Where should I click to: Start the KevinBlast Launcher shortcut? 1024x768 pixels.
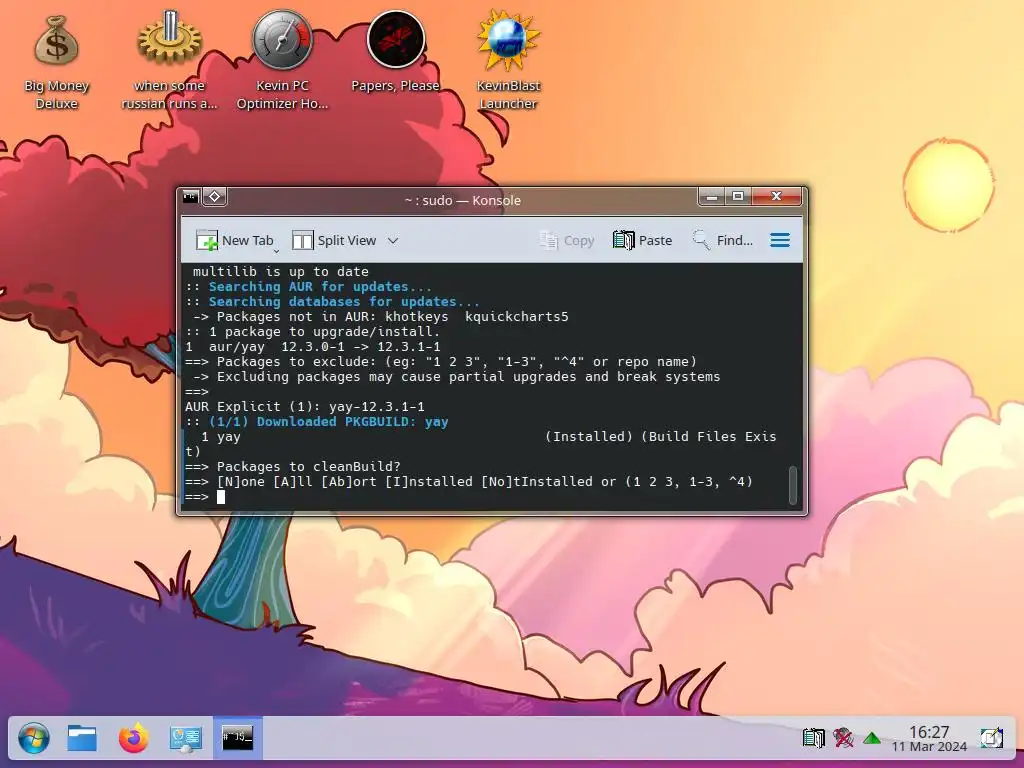(508, 62)
